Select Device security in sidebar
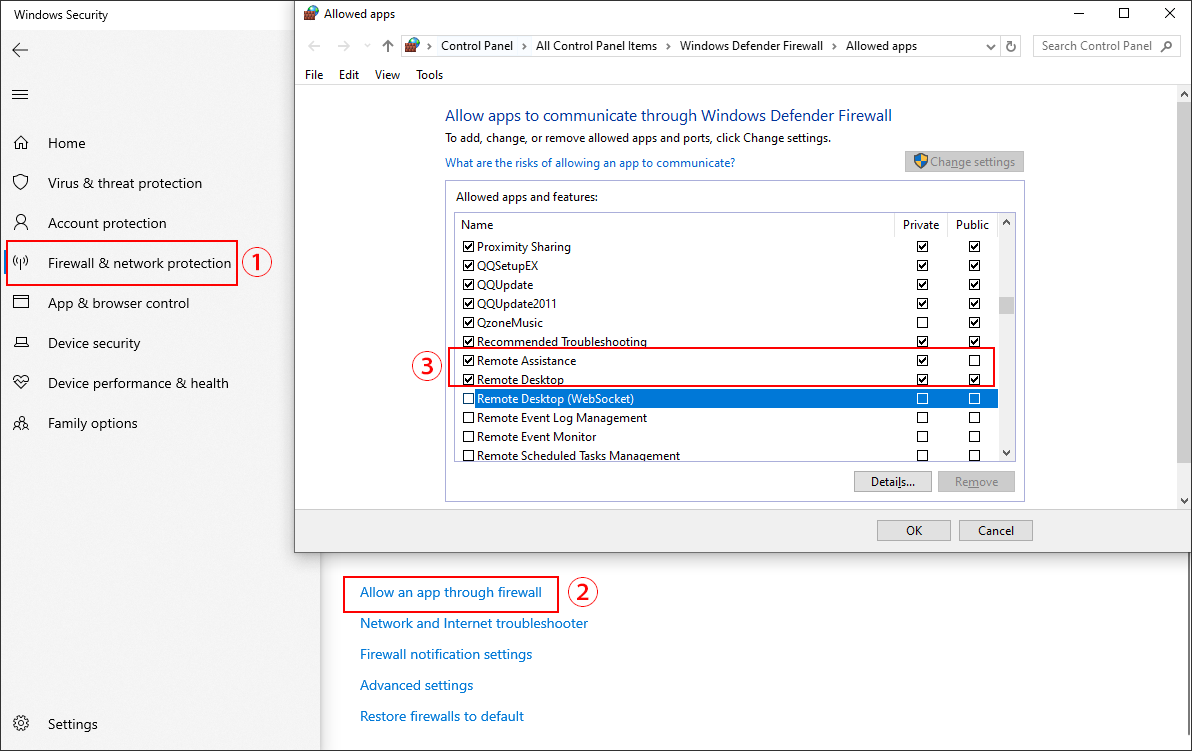Screen dimensions: 1192x751 coord(94,343)
